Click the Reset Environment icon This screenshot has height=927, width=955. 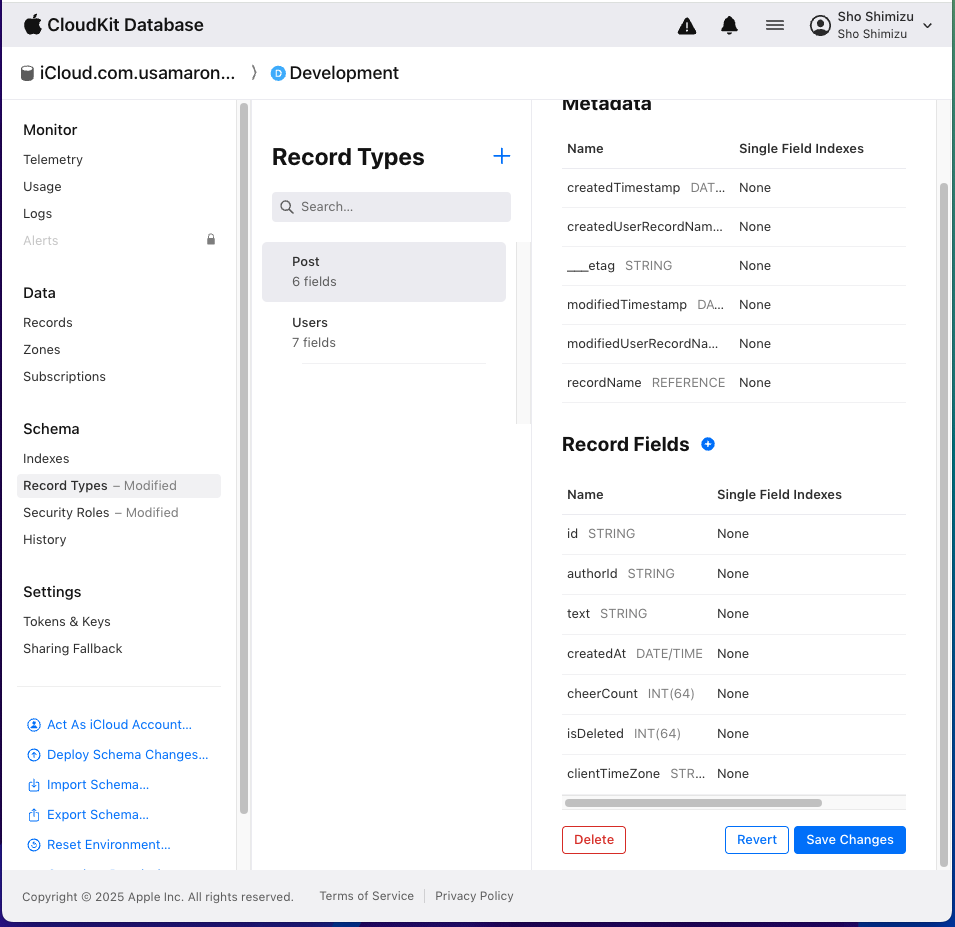(x=34, y=845)
